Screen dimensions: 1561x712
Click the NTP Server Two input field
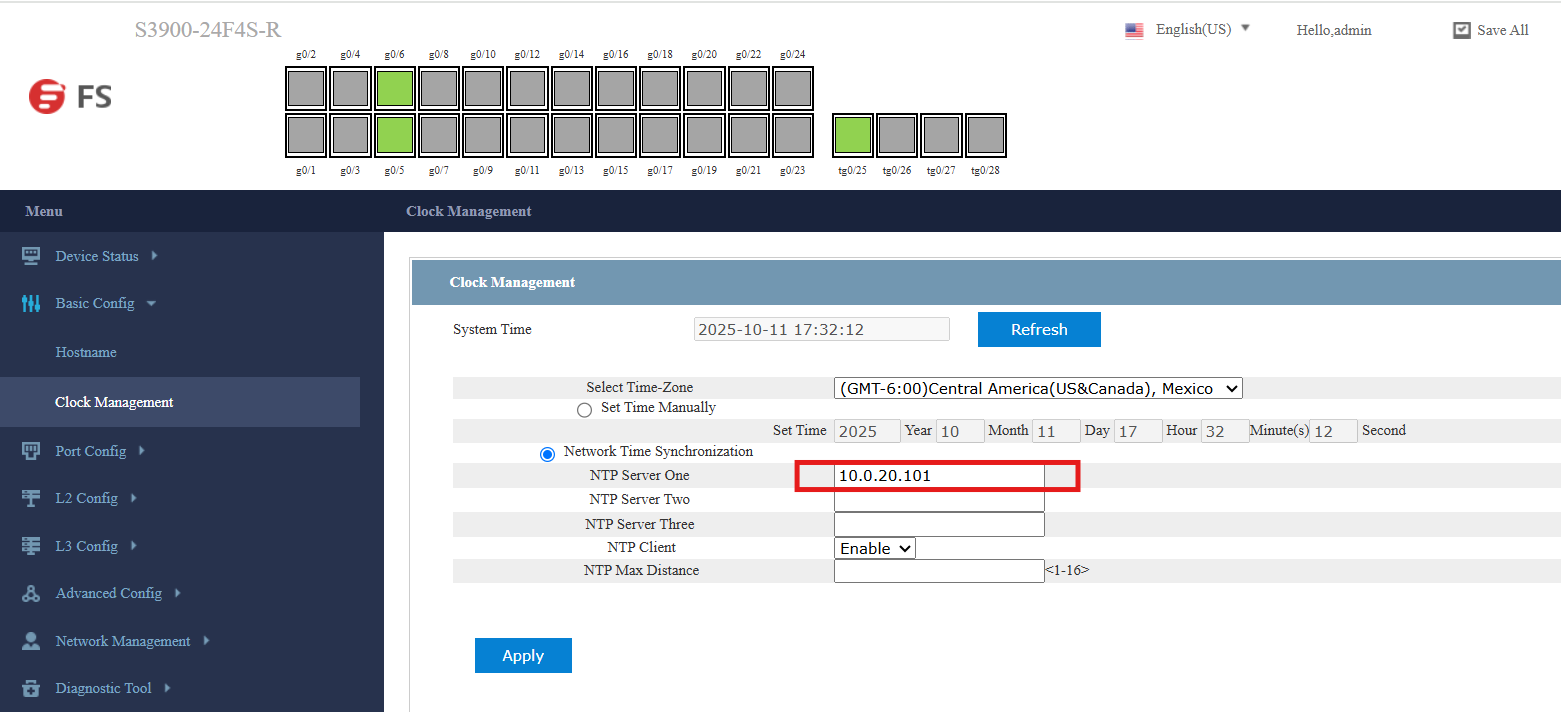click(x=938, y=499)
